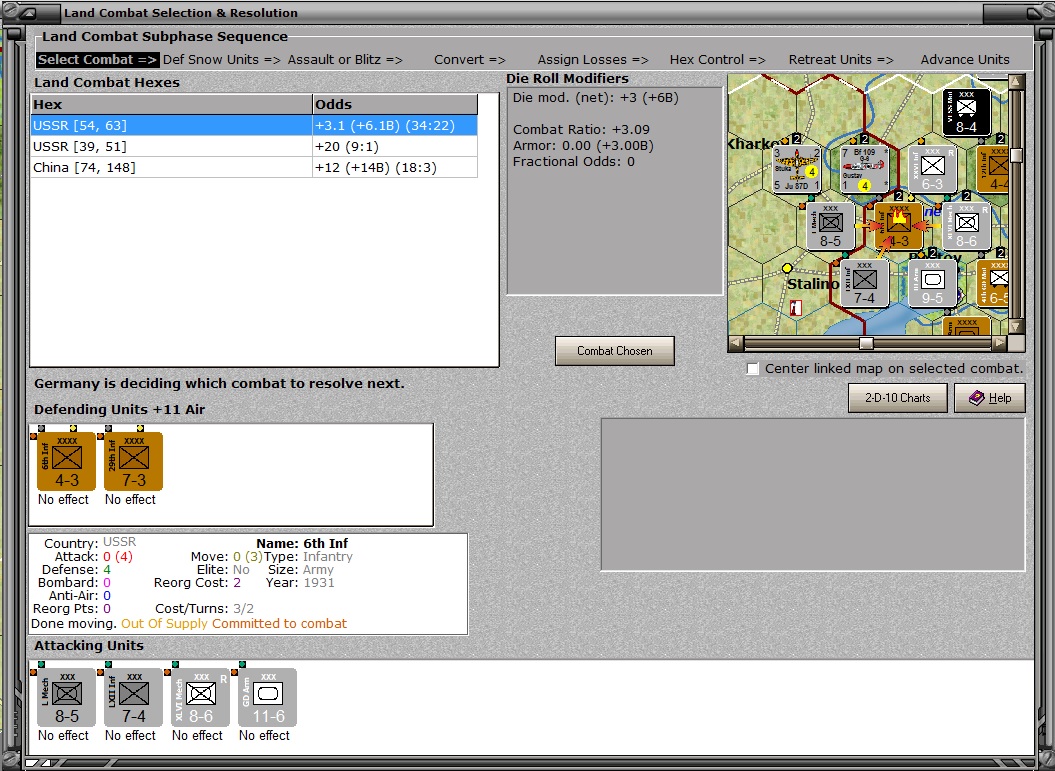Image resolution: width=1055 pixels, height=771 pixels.
Task: Click the Assault or Blitz subphase label
Action: point(345,59)
